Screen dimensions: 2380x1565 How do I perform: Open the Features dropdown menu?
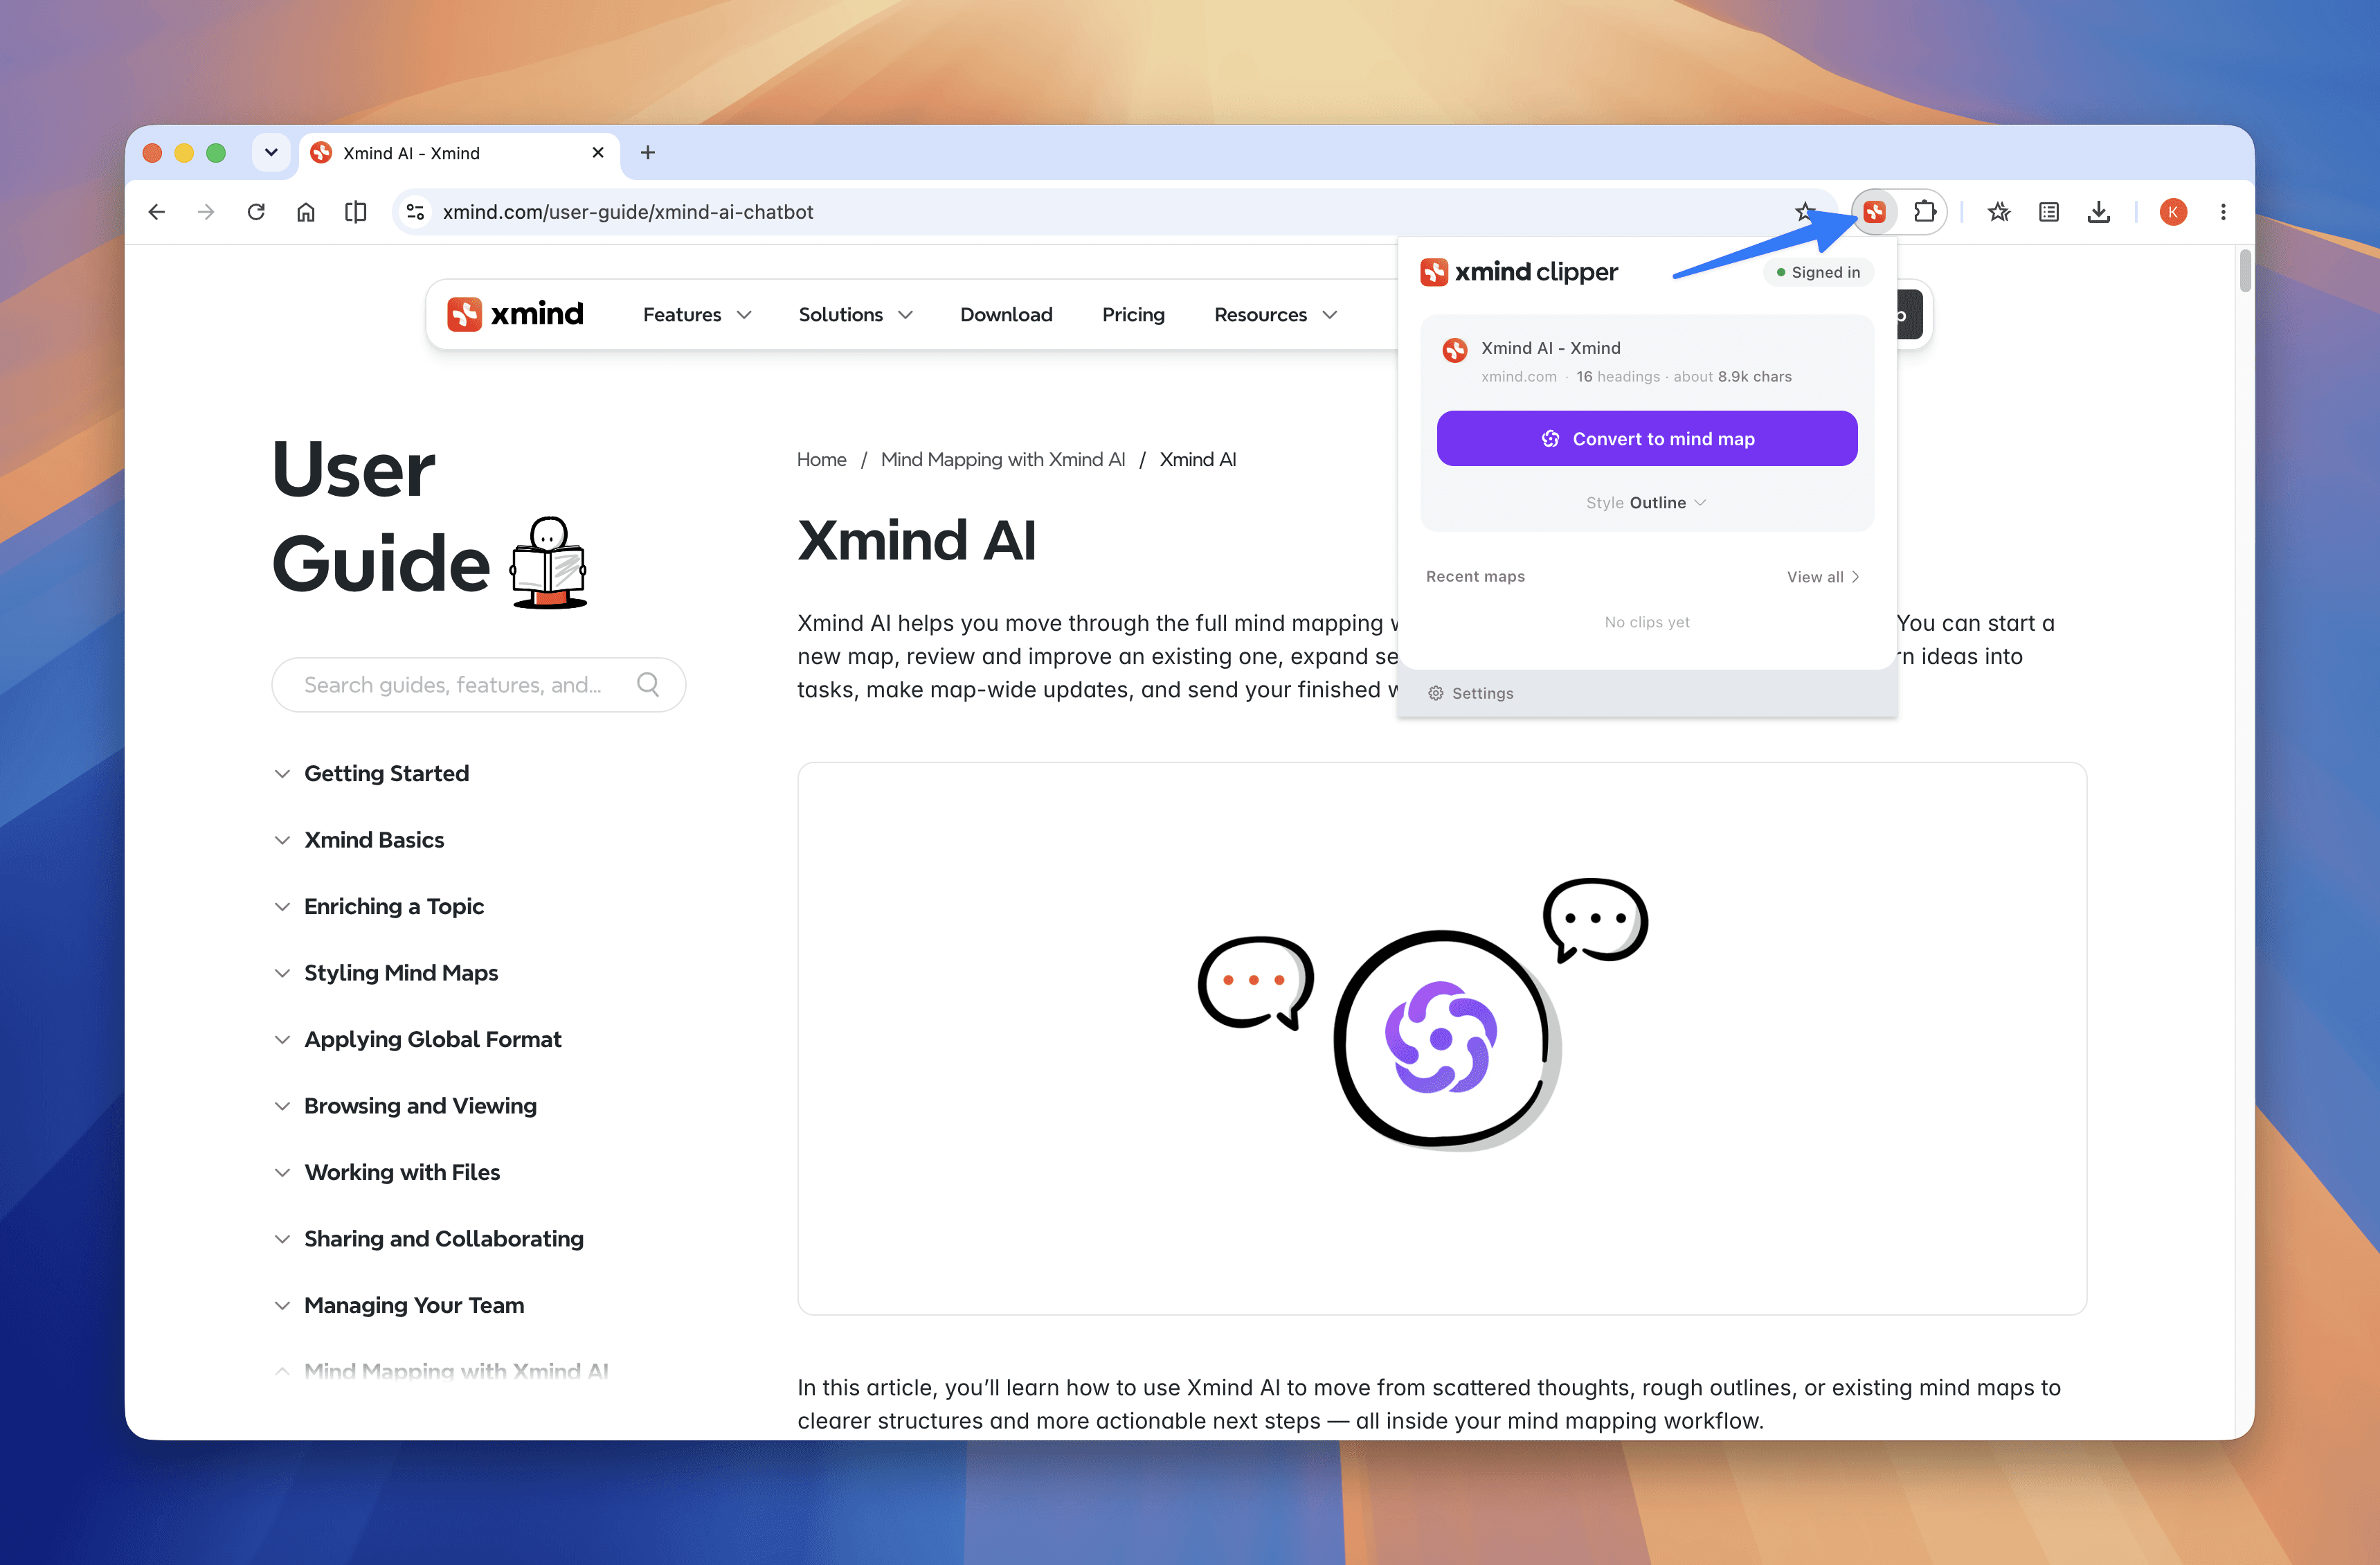point(697,315)
